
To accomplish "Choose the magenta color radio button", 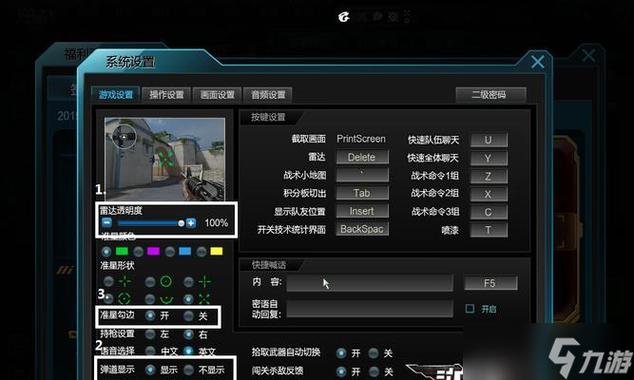I will [x=138, y=252].
